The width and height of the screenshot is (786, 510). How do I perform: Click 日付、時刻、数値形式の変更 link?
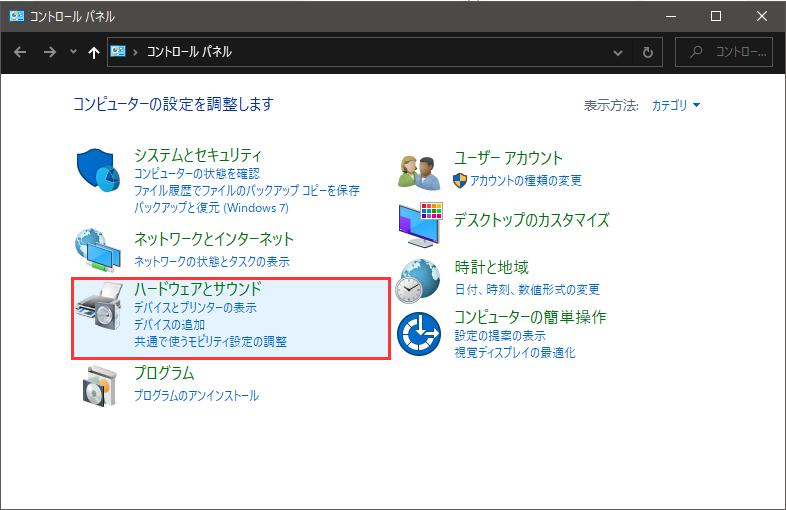point(527,289)
